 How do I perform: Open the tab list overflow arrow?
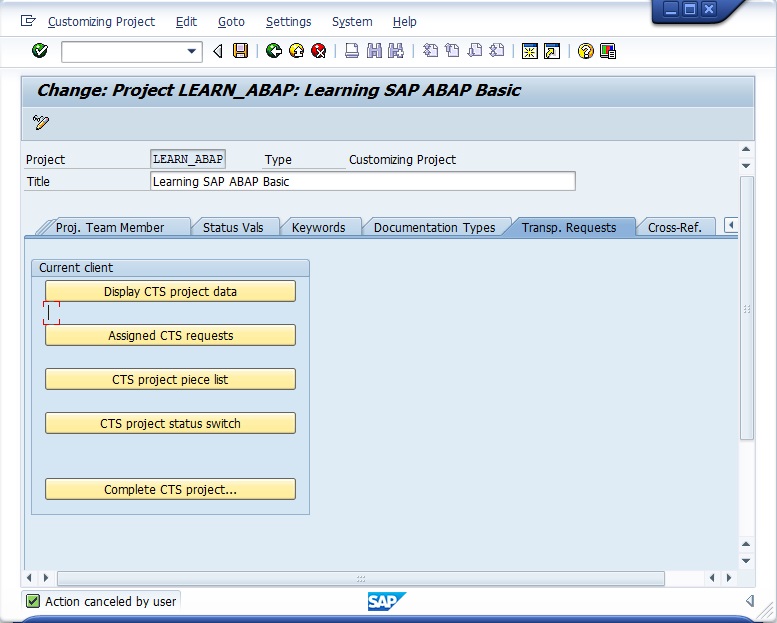[731, 226]
